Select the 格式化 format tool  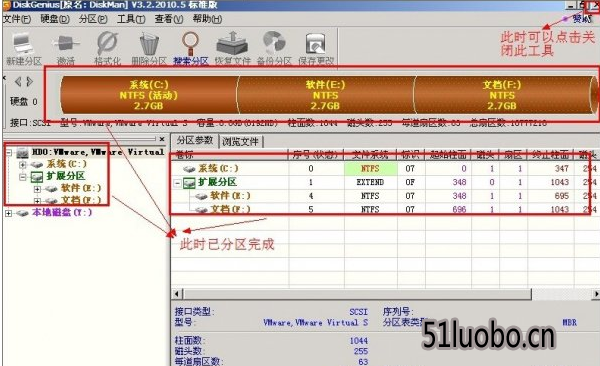click(x=108, y=49)
